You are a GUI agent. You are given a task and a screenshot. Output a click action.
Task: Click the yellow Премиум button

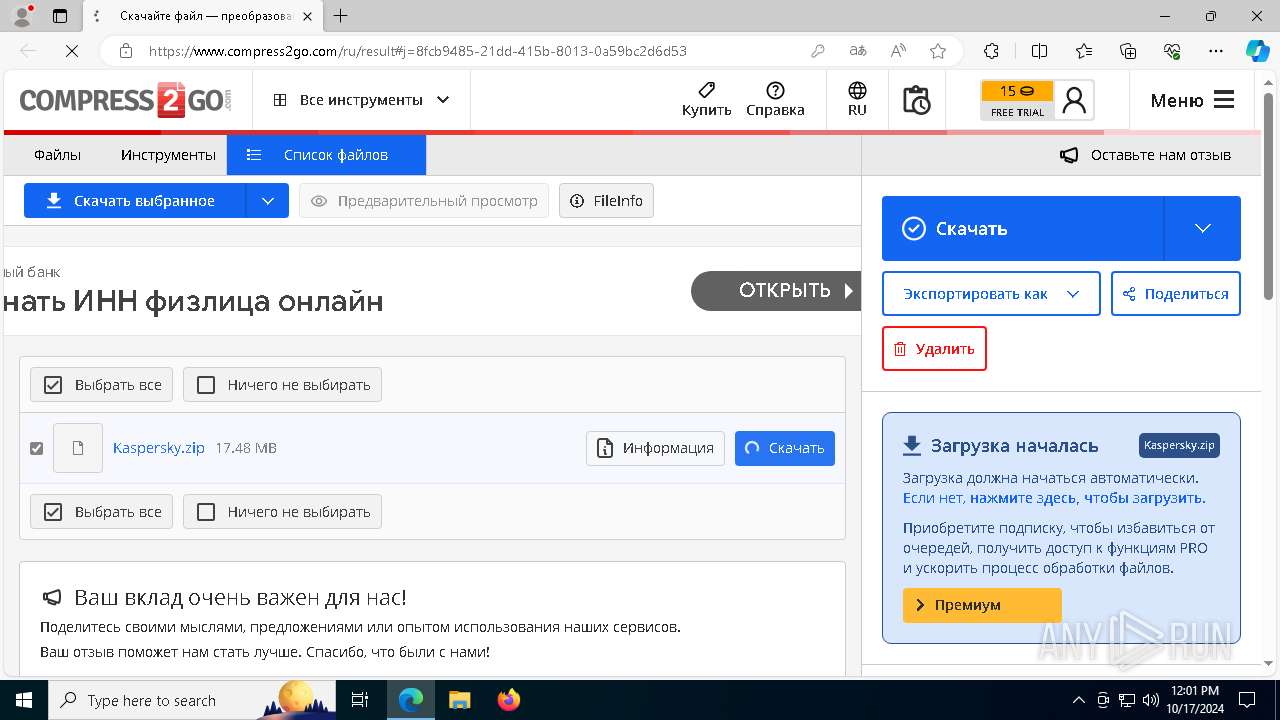[x=982, y=605]
